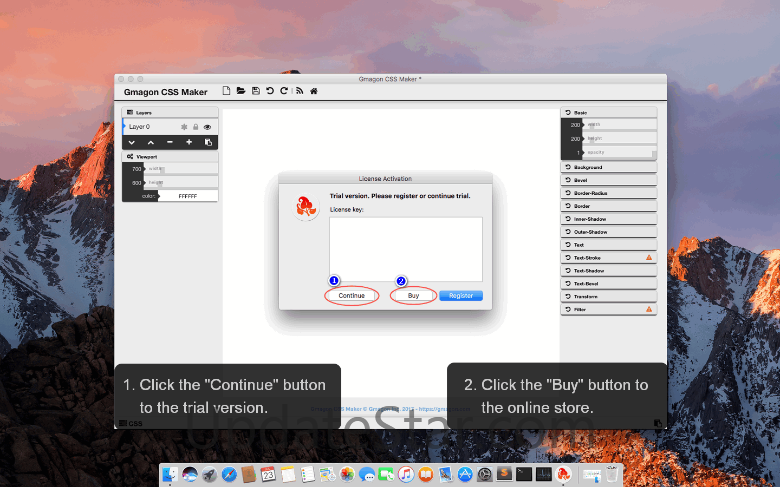The height and width of the screenshot is (487, 780).
Task: Open Gmagon CSS Maker icon in Dock
Action: (563, 474)
